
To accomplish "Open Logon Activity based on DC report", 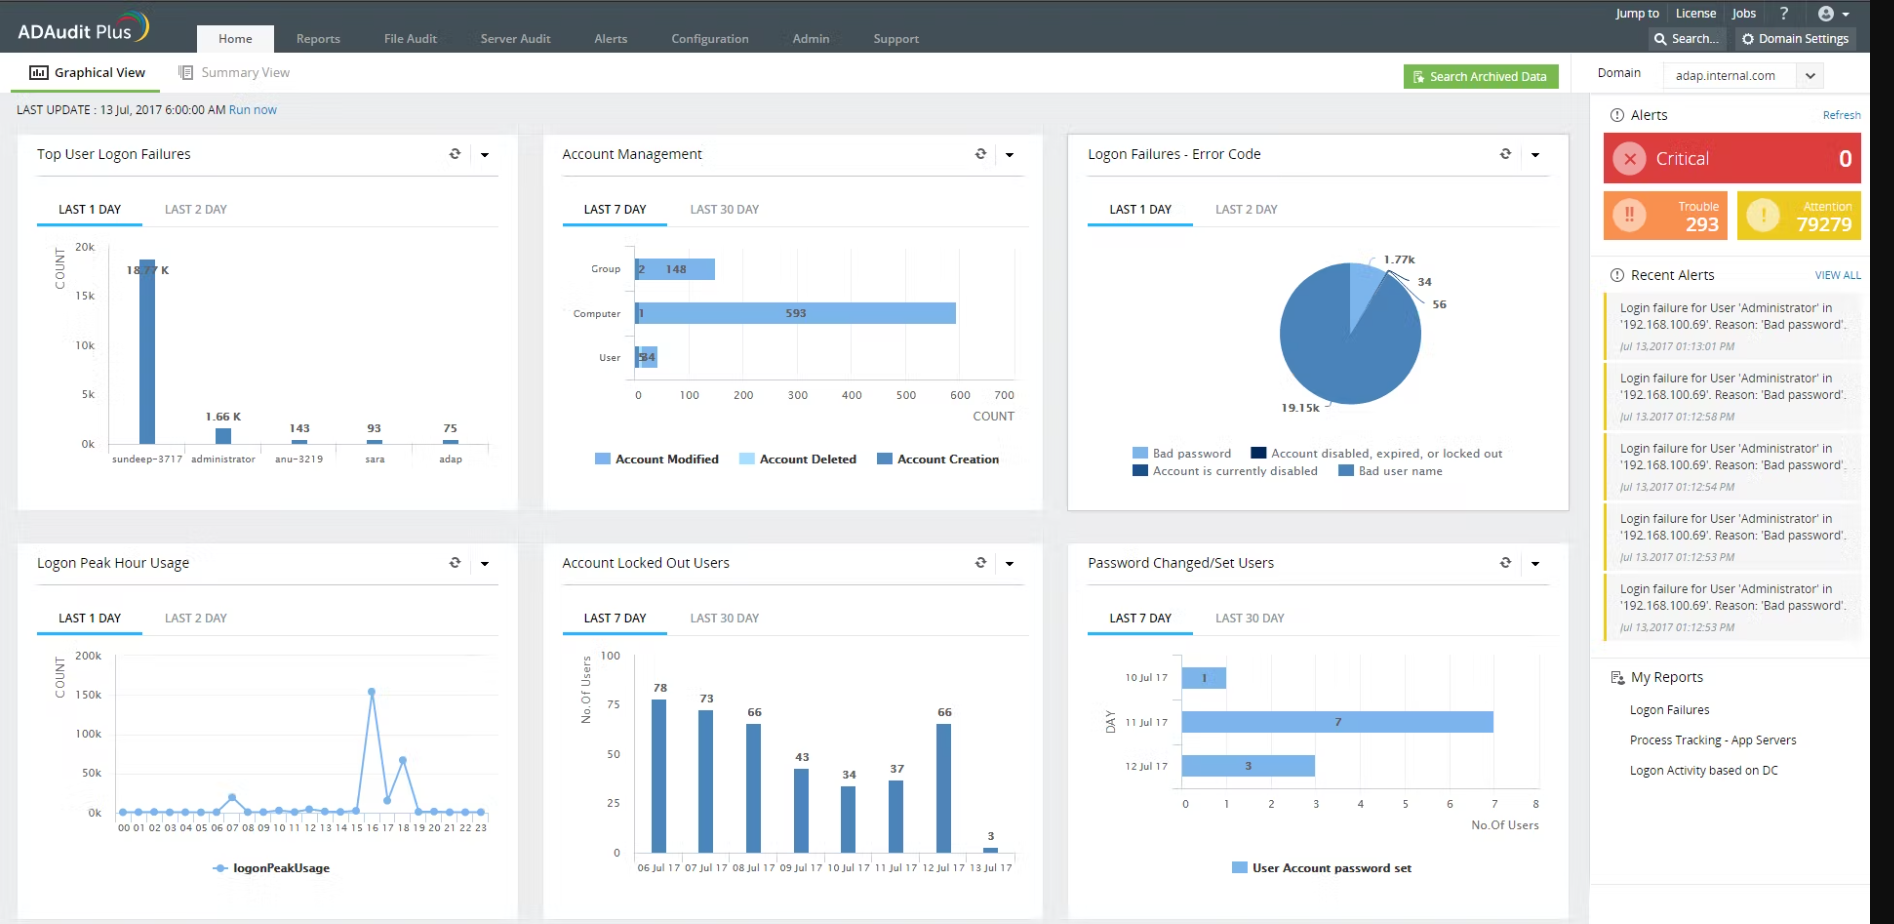I will coord(1704,771).
